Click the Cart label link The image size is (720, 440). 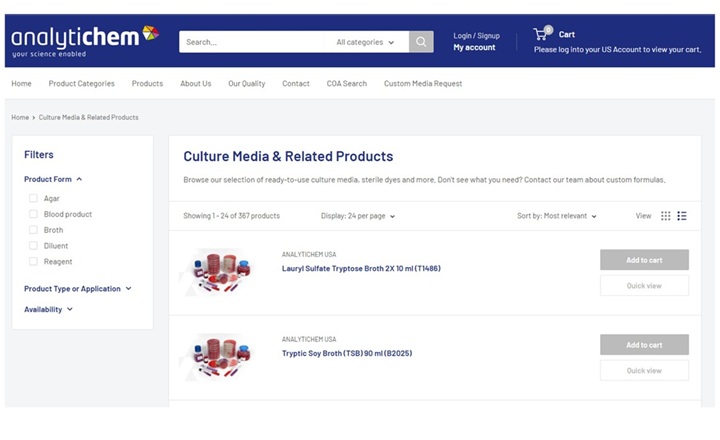click(x=567, y=34)
